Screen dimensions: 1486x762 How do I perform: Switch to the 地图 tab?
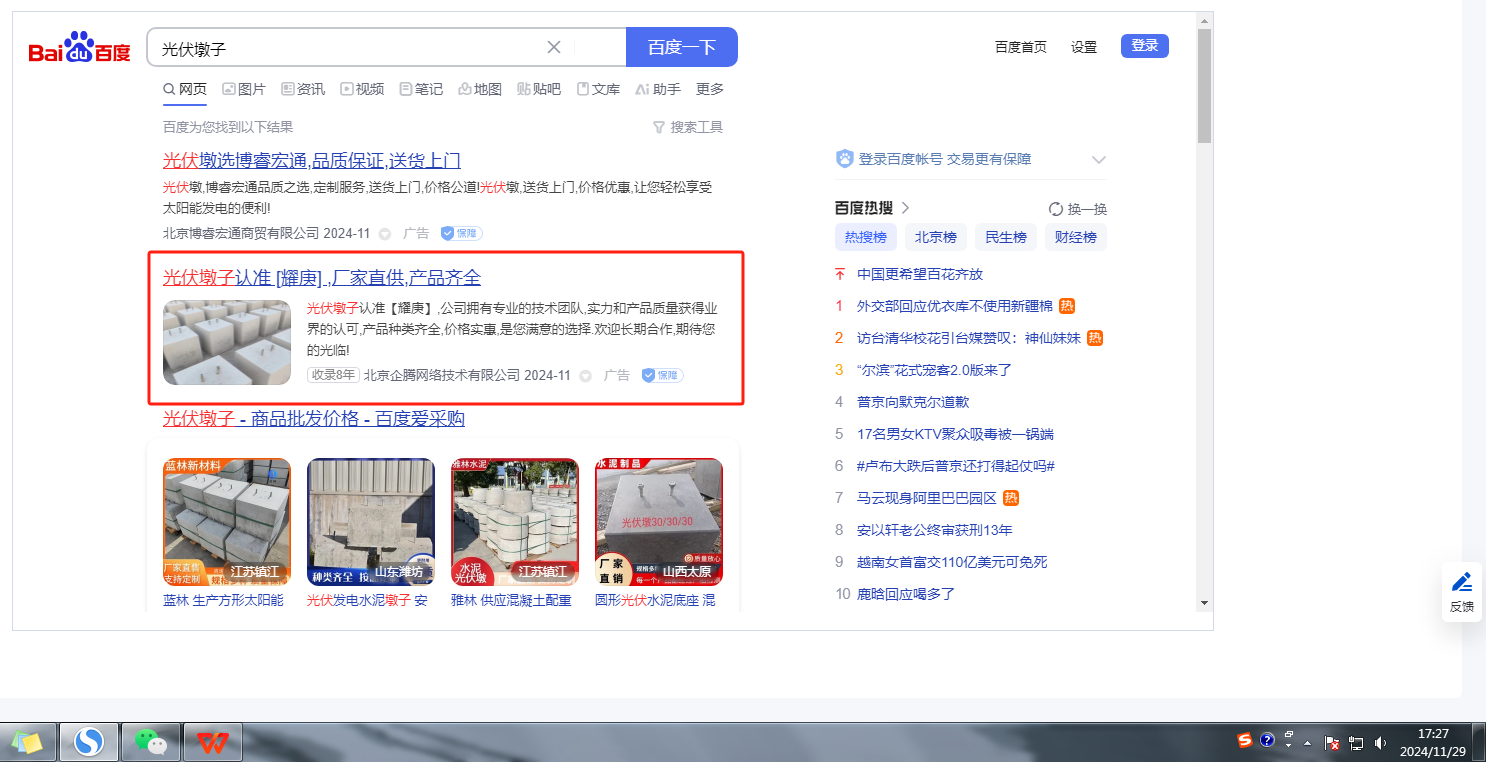tap(480, 89)
